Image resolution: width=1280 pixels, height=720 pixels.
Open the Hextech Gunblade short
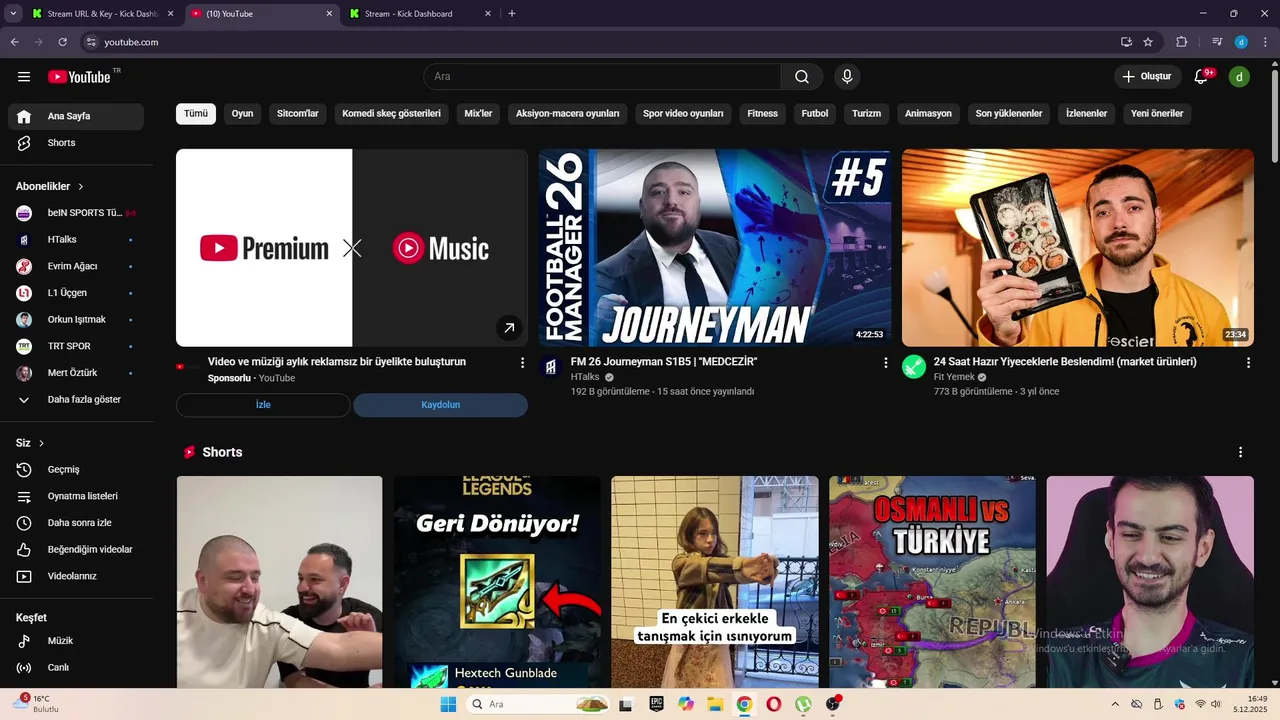pyautogui.click(x=497, y=582)
